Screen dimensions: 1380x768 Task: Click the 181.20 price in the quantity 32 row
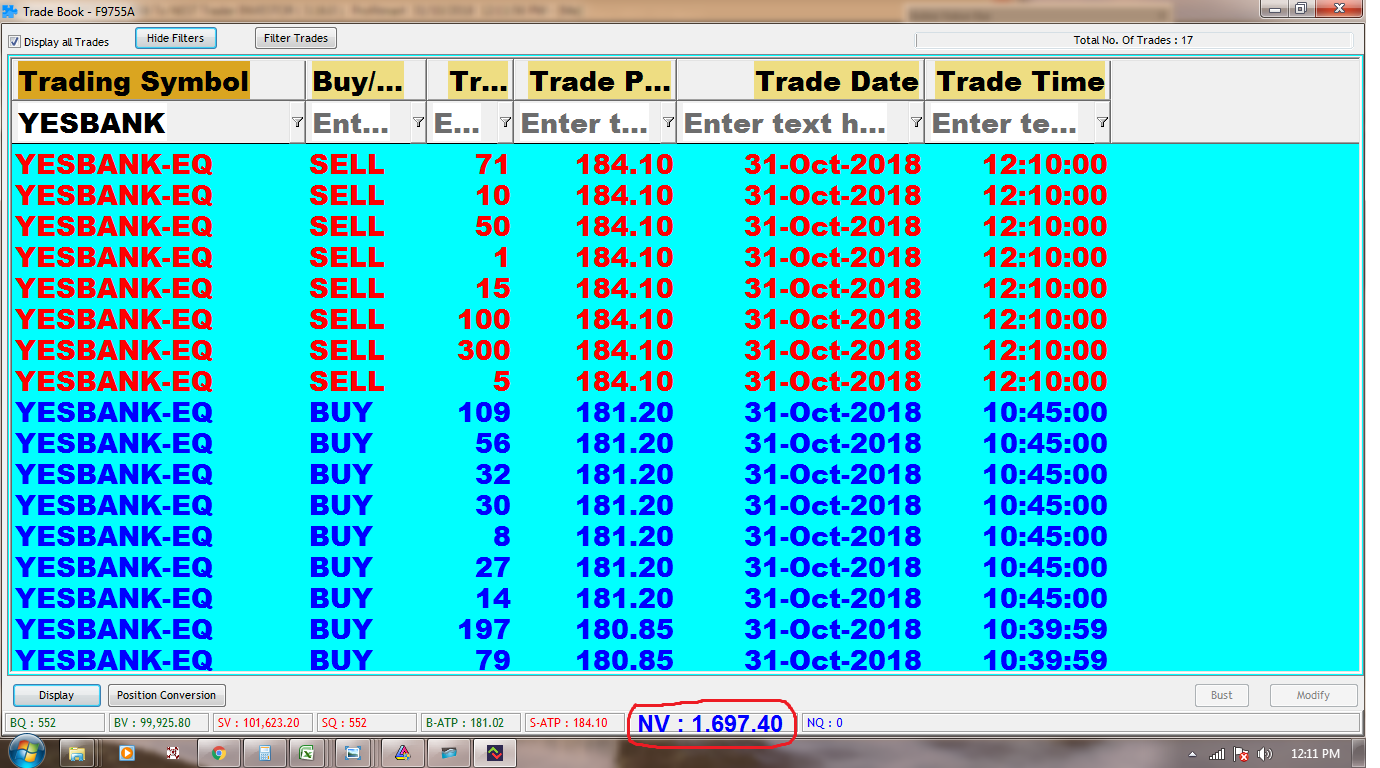pyautogui.click(x=624, y=474)
